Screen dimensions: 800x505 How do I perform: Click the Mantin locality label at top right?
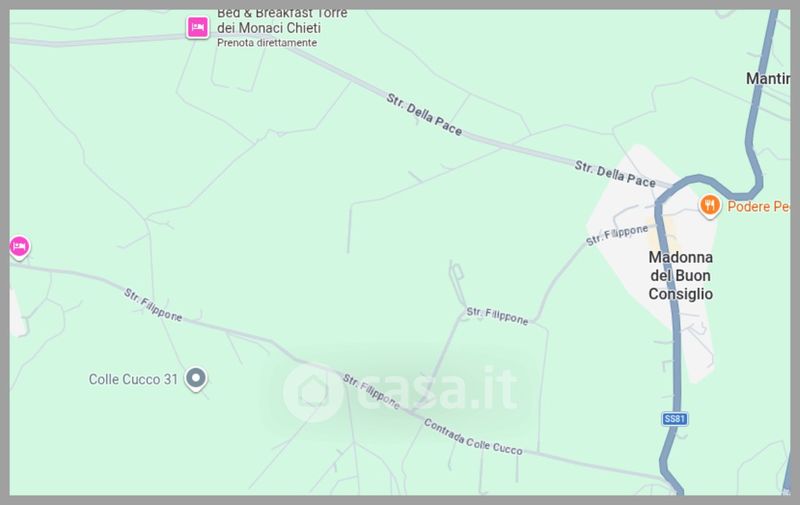(768, 79)
